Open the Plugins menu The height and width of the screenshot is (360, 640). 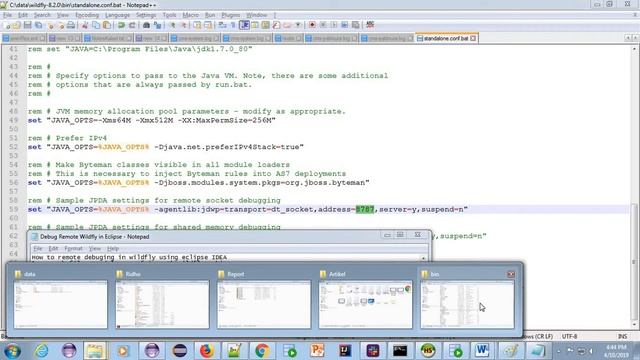click(x=231, y=15)
